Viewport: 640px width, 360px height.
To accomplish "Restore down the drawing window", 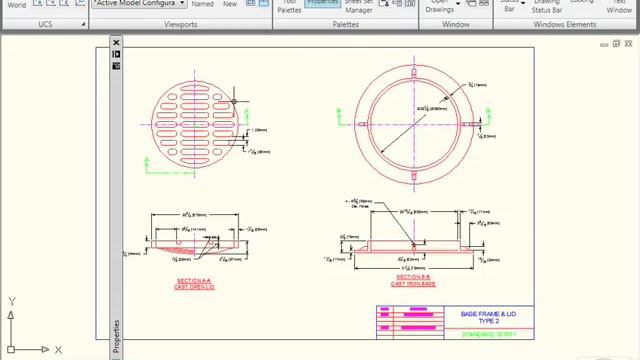I will click(x=616, y=43).
